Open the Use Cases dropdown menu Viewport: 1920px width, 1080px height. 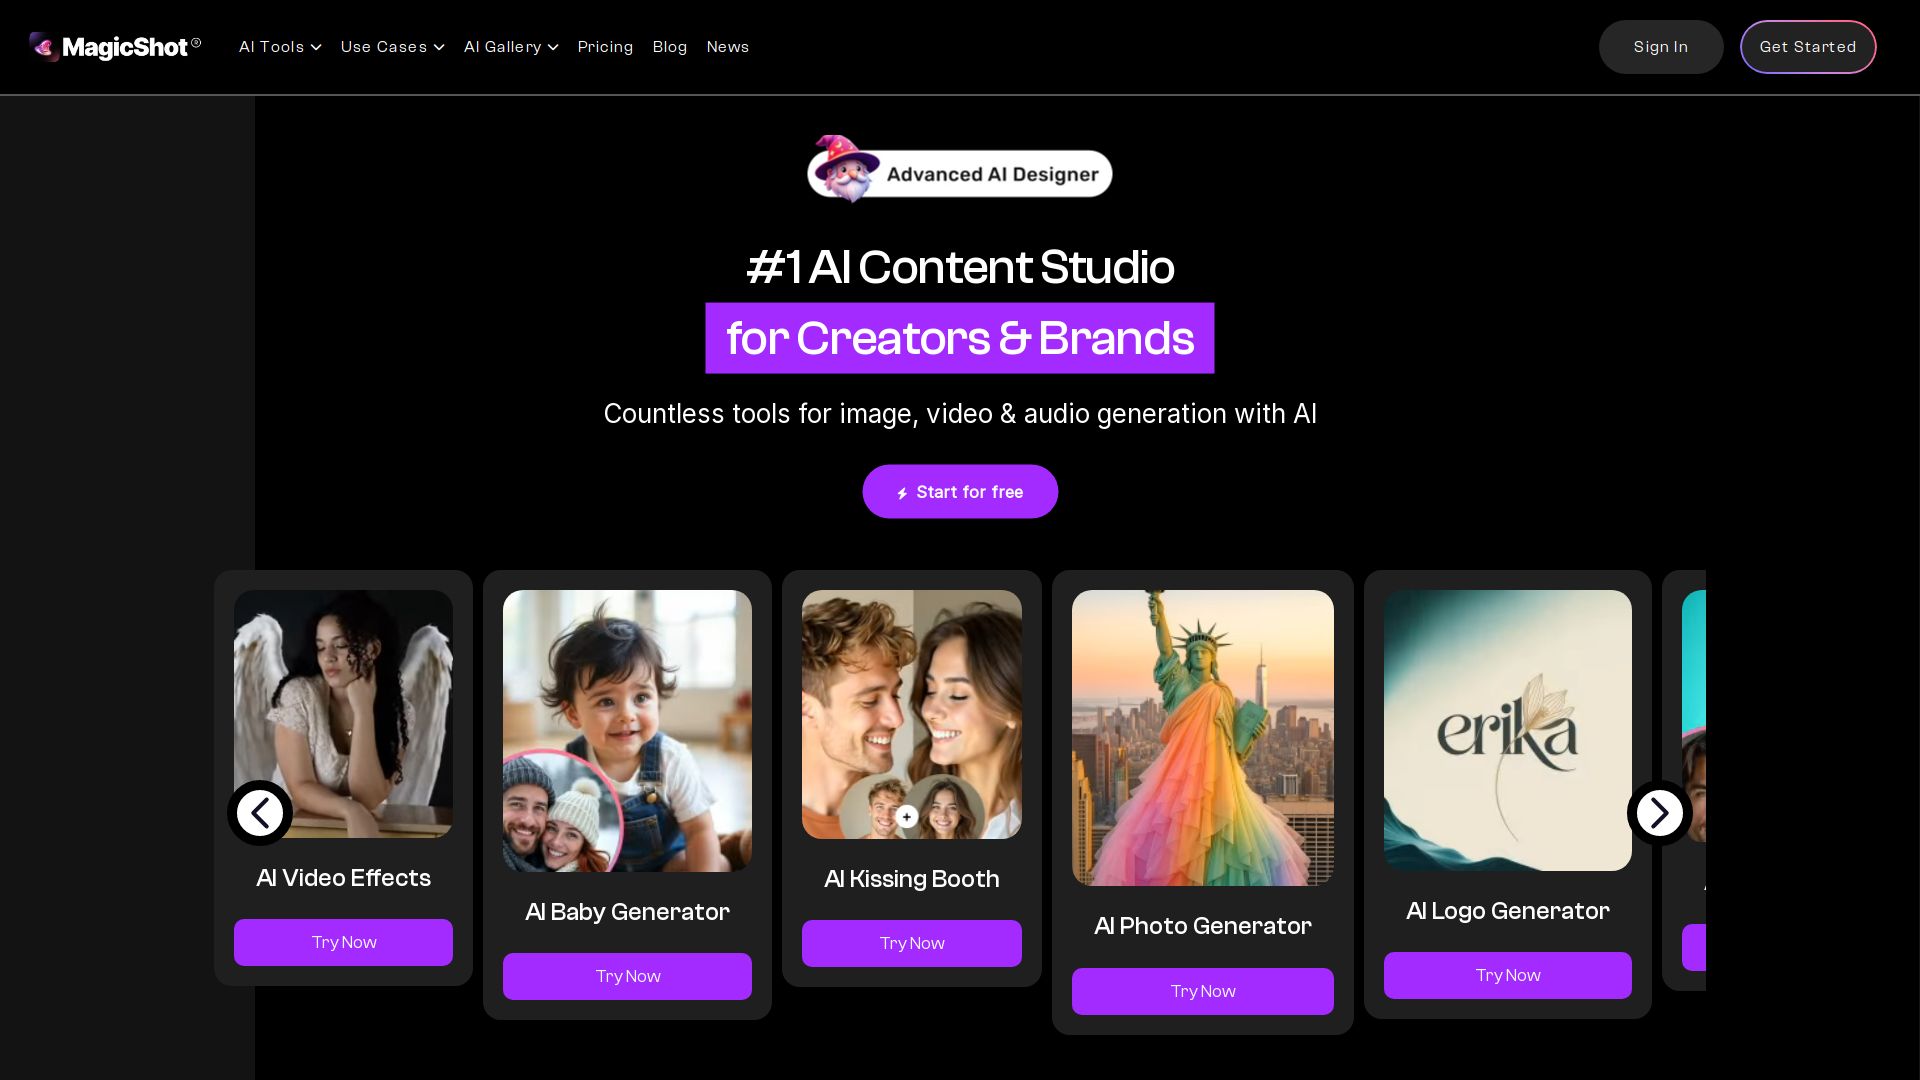(x=392, y=47)
